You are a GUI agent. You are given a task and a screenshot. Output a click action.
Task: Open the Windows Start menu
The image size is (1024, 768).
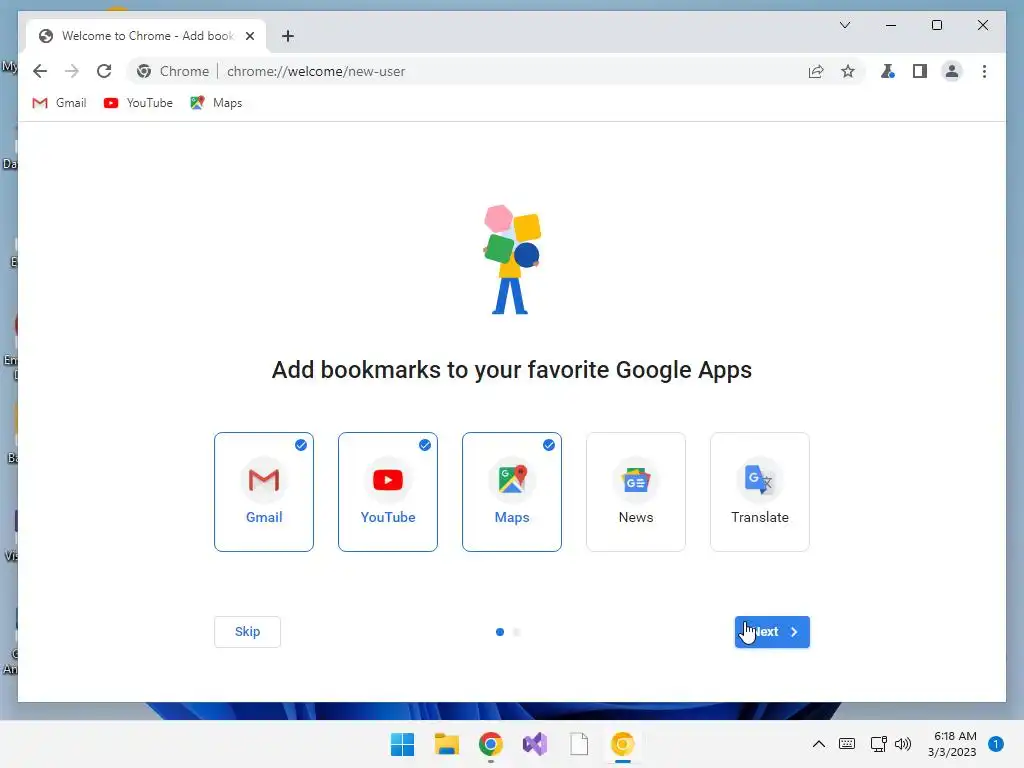402,744
